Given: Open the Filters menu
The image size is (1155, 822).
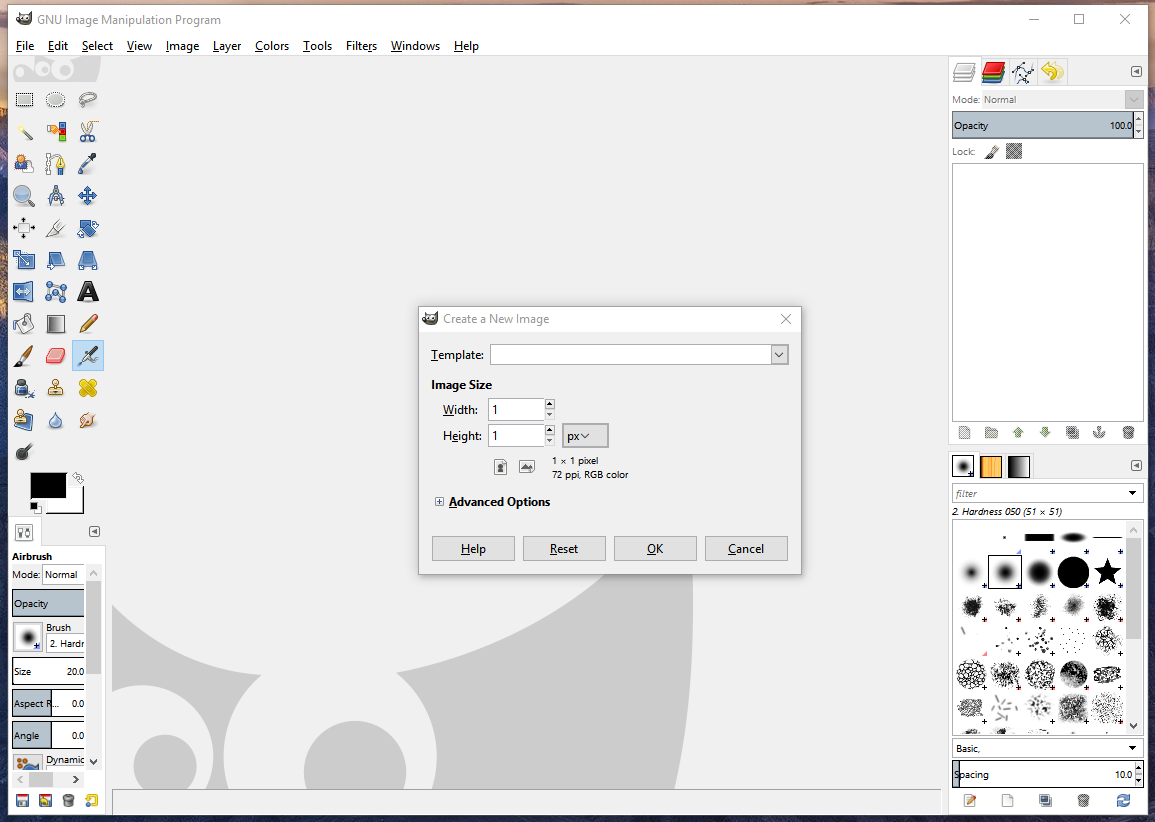Looking at the screenshot, I should [x=361, y=46].
